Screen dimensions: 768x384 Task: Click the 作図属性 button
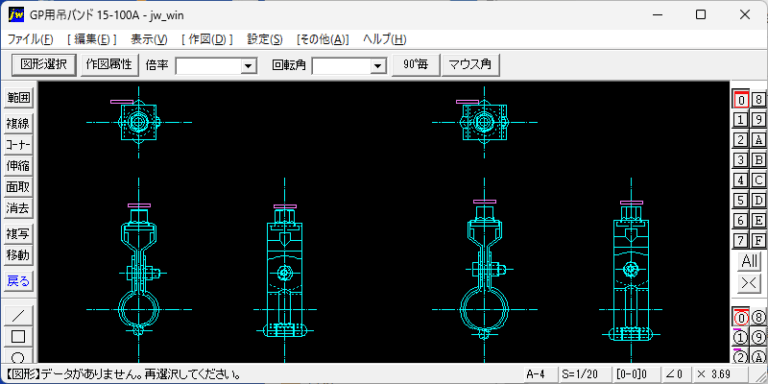click(x=109, y=65)
